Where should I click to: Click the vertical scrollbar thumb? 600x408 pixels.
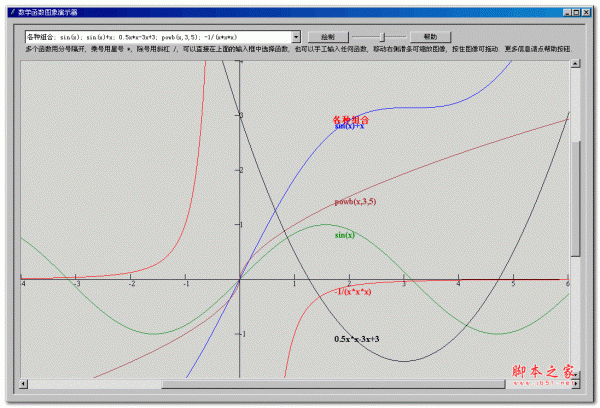[575, 198]
